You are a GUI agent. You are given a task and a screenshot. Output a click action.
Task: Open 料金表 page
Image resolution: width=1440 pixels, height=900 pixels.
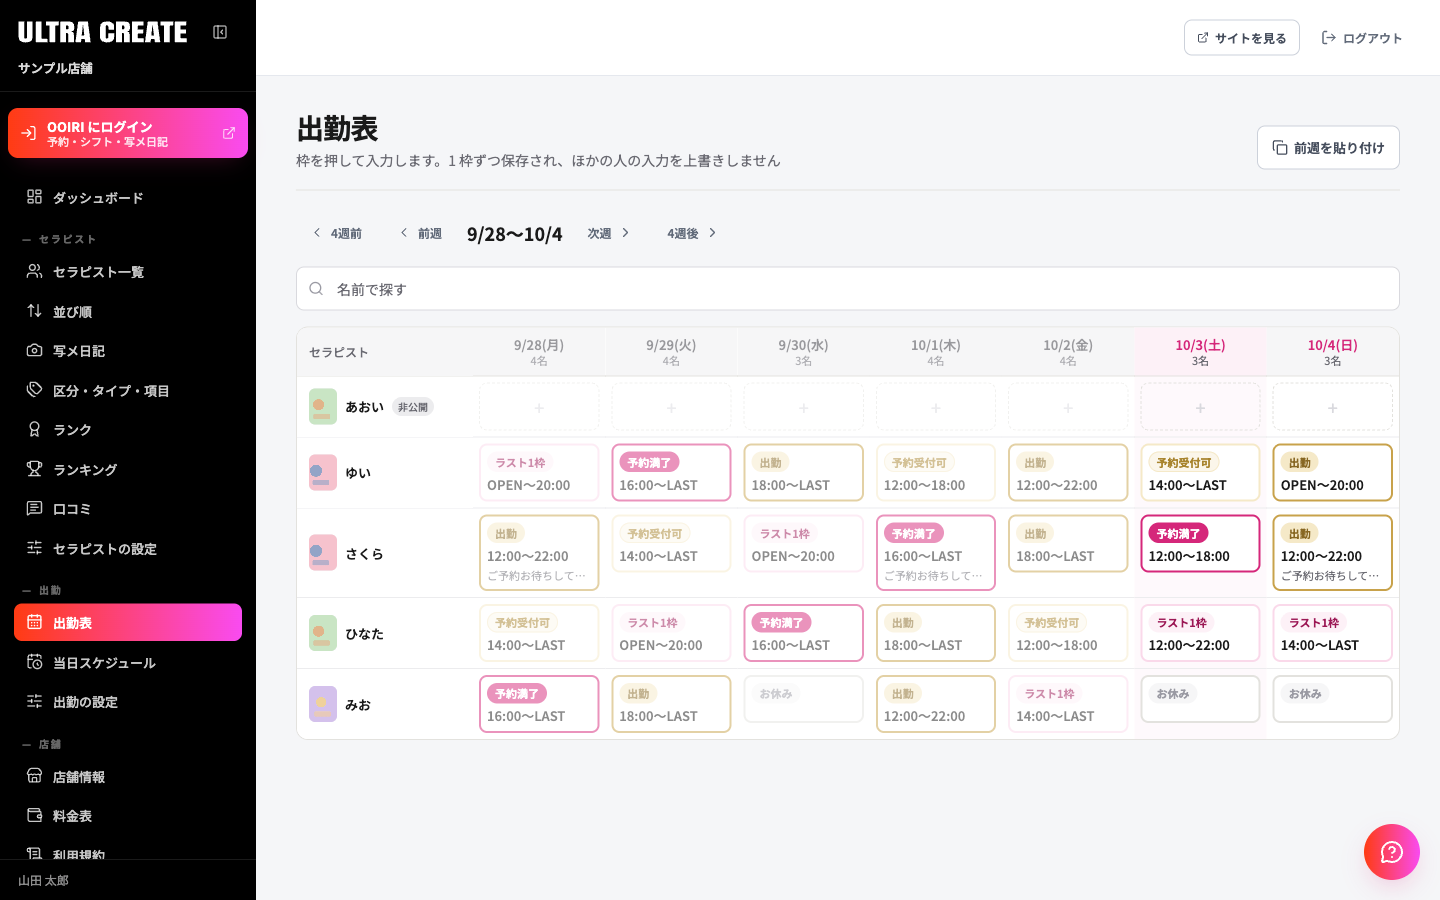click(128, 816)
